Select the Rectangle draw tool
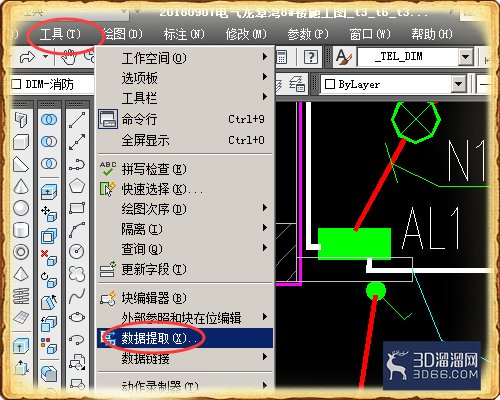 [x=77, y=208]
